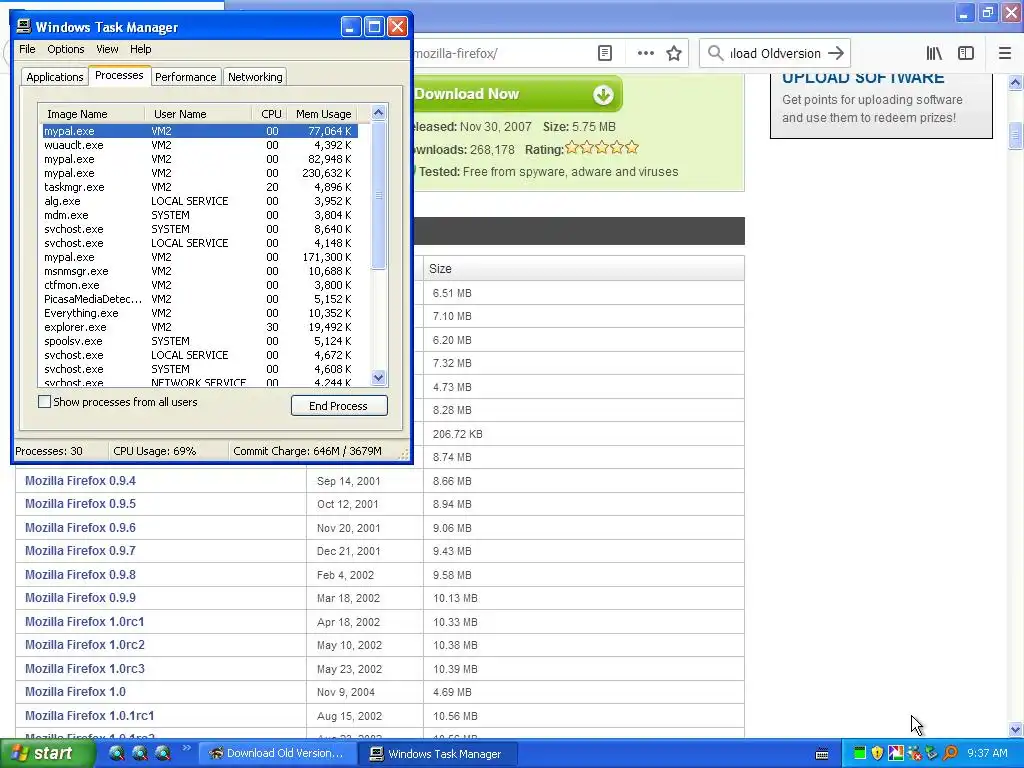
Task: Click the browser search input field
Action: (775, 54)
